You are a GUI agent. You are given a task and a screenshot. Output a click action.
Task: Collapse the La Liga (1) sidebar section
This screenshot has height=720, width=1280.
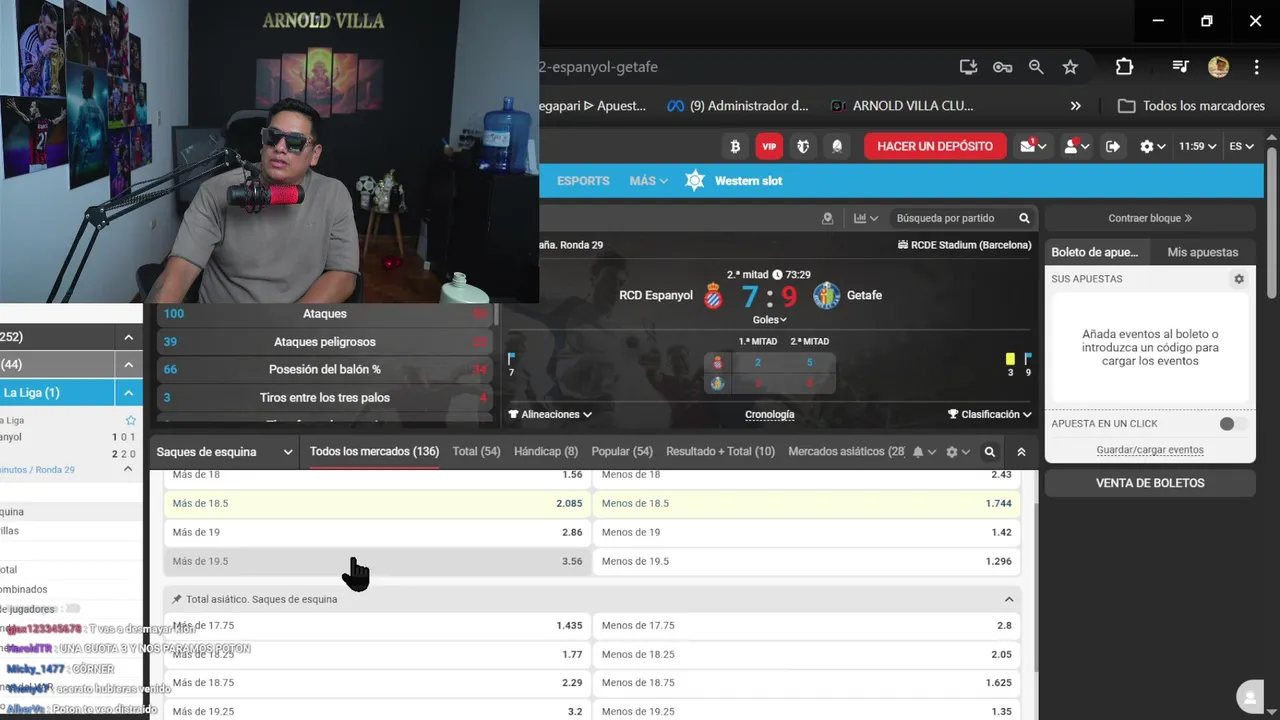click(129, 392)
